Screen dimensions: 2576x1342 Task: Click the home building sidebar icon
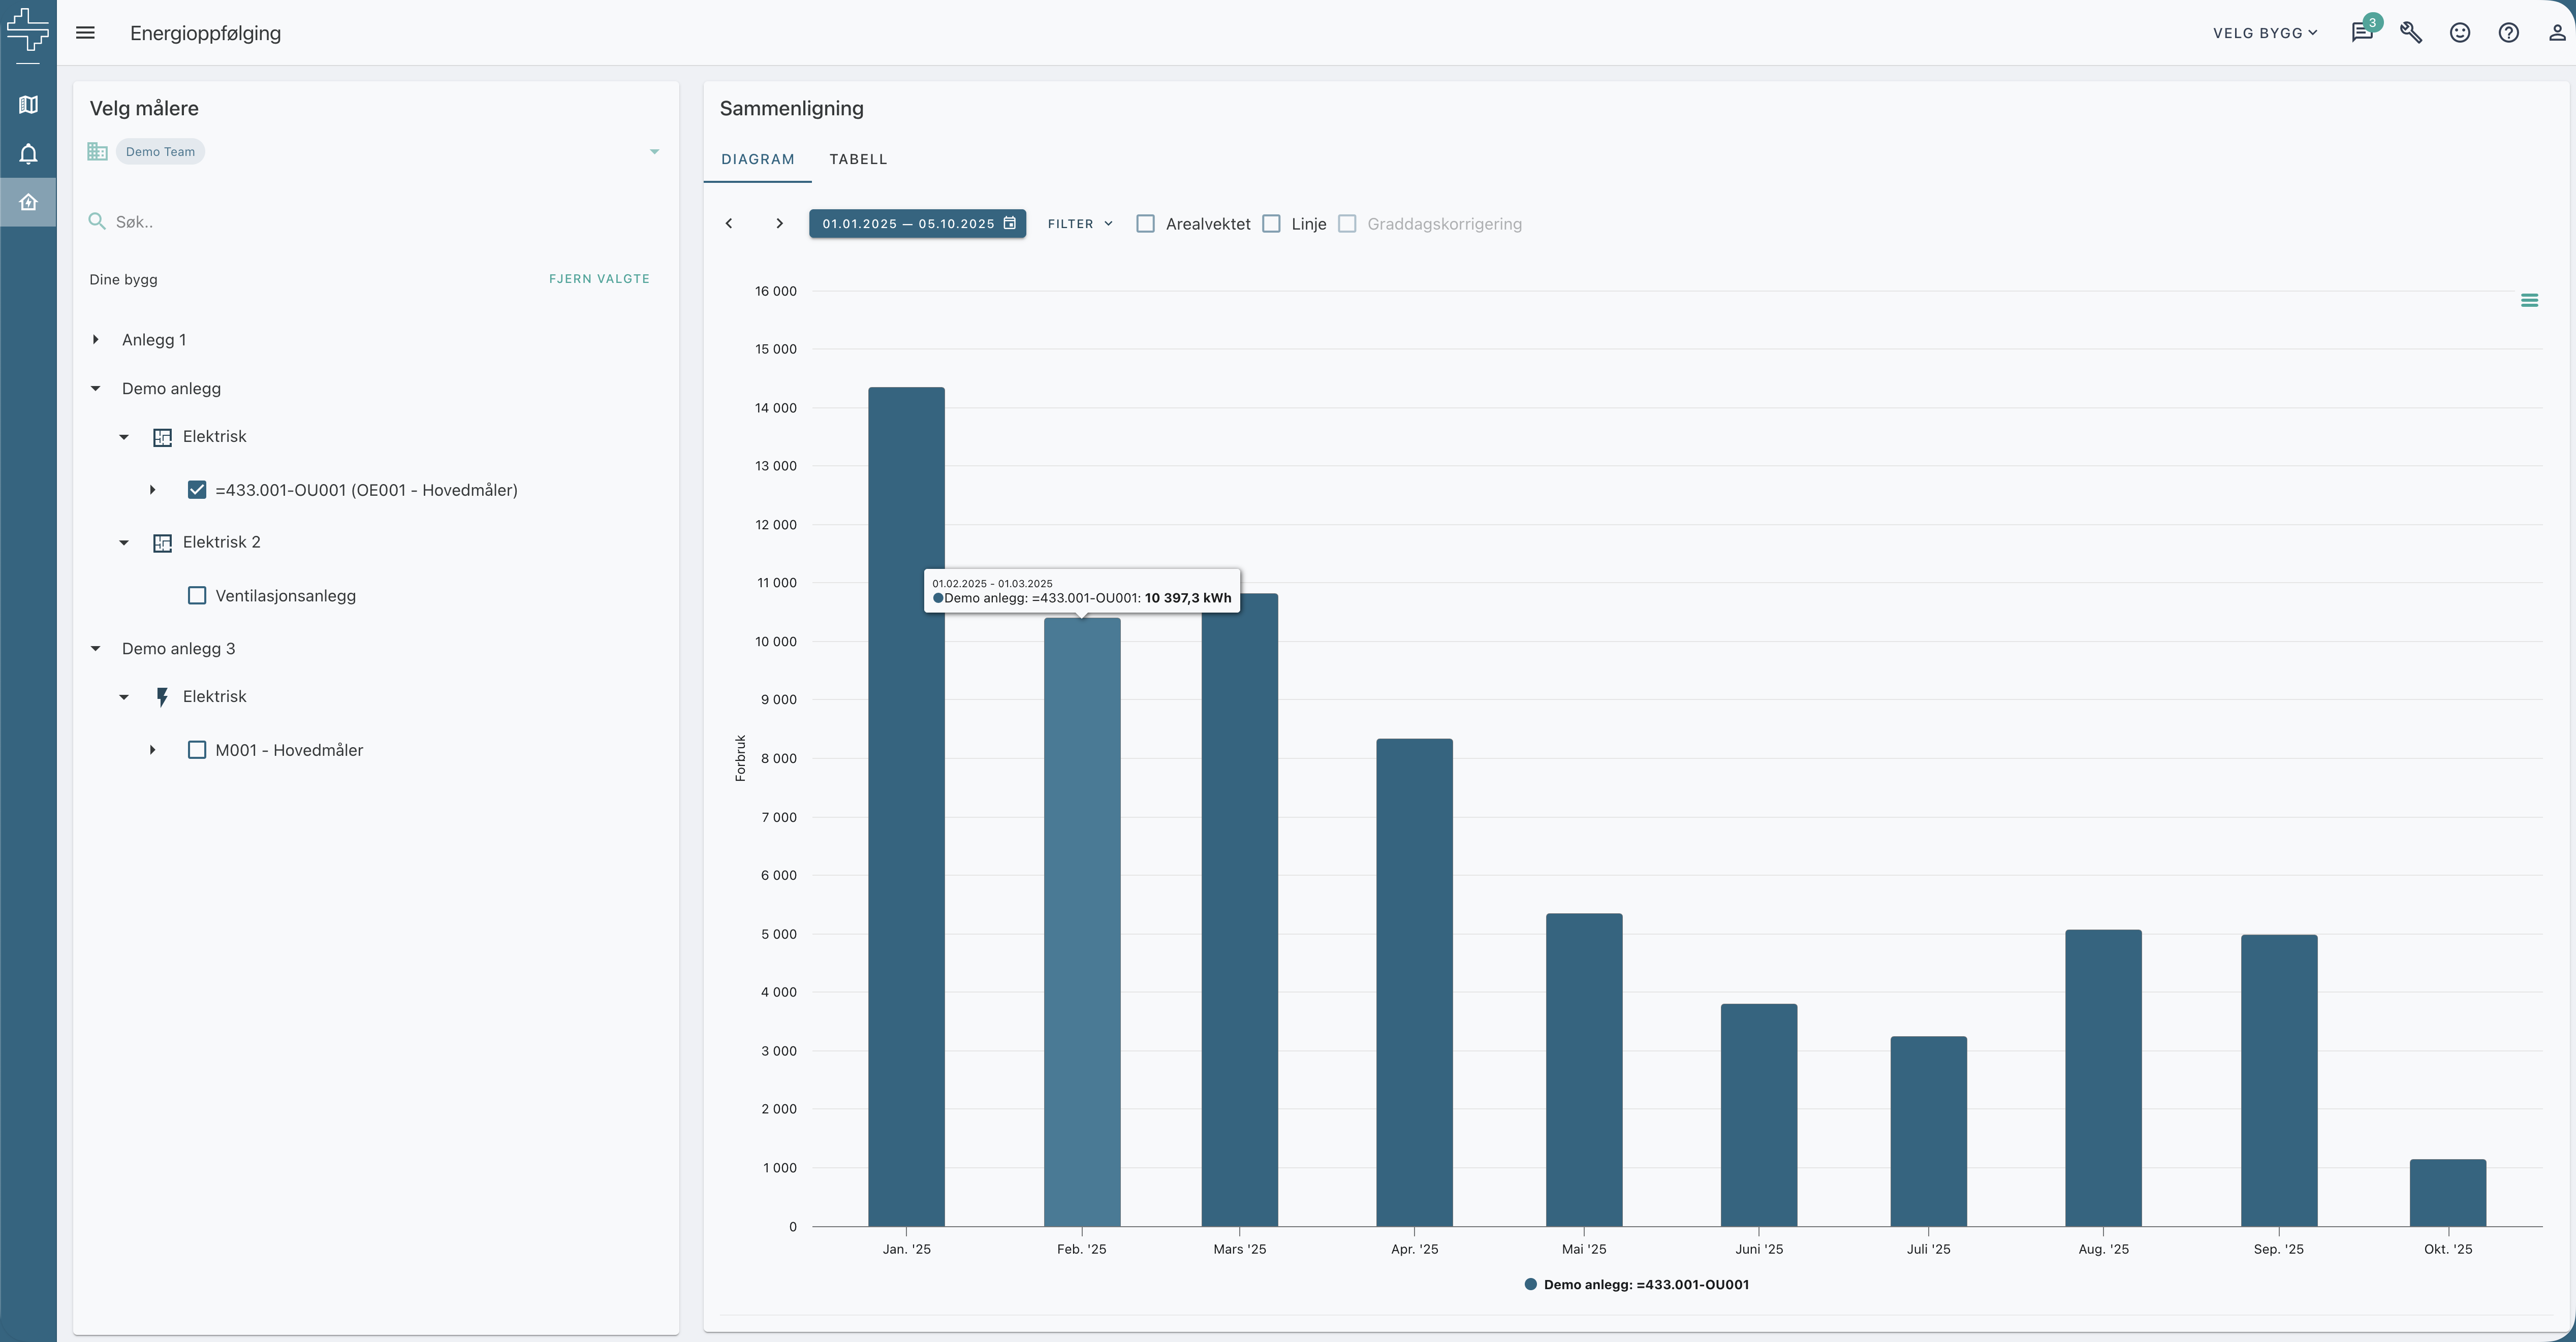coord(28,202)
